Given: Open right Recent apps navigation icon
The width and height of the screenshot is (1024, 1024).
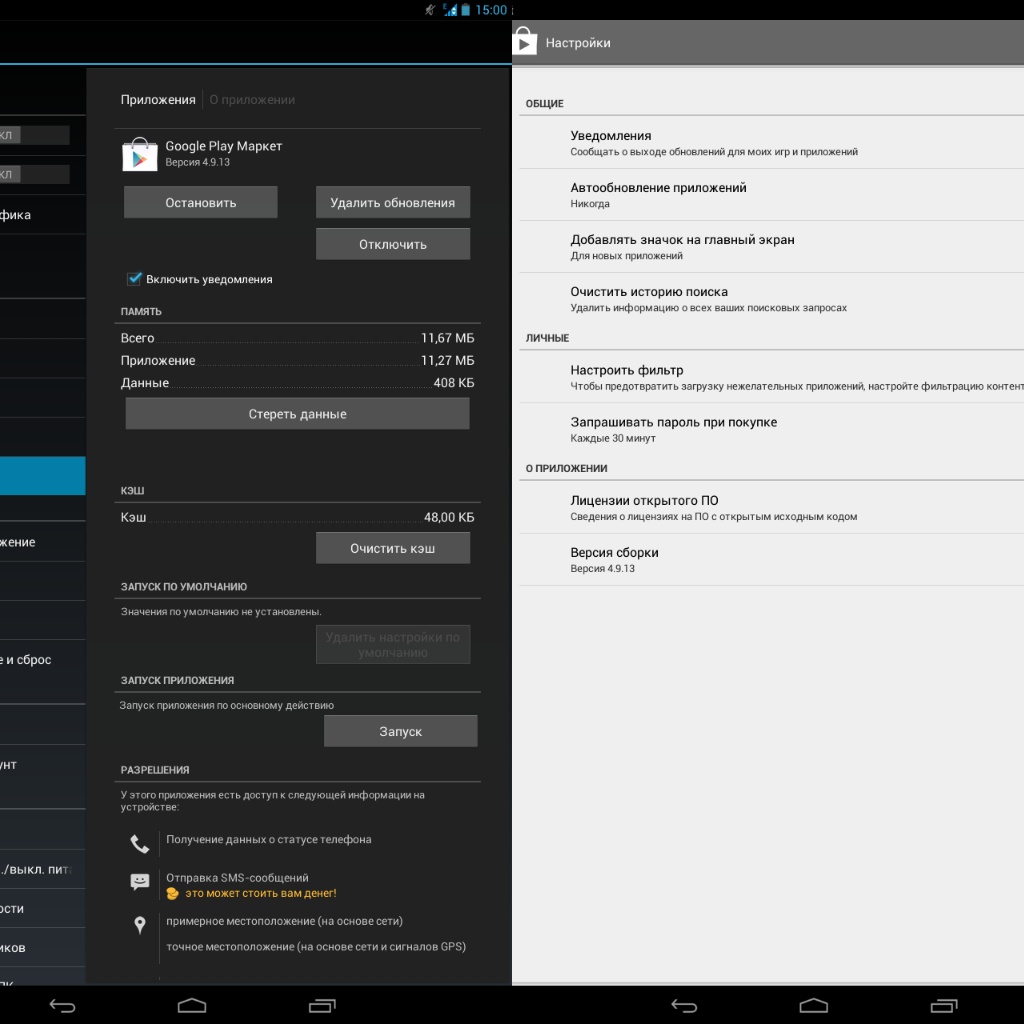Looking at the screenshot, I should (944, 1005).
